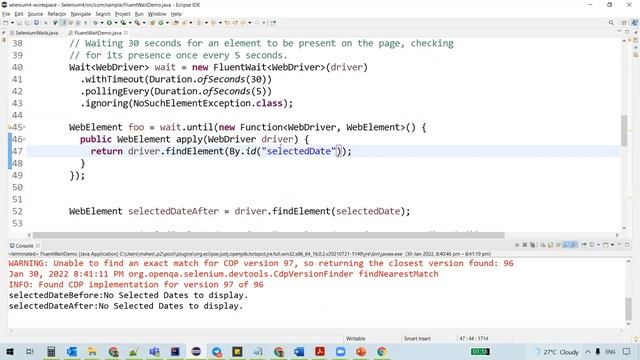Open the Display Selected Console dropdown
The height and width of the screenshot is (360, 640).
pyautogui.click(x=598, y=245)
